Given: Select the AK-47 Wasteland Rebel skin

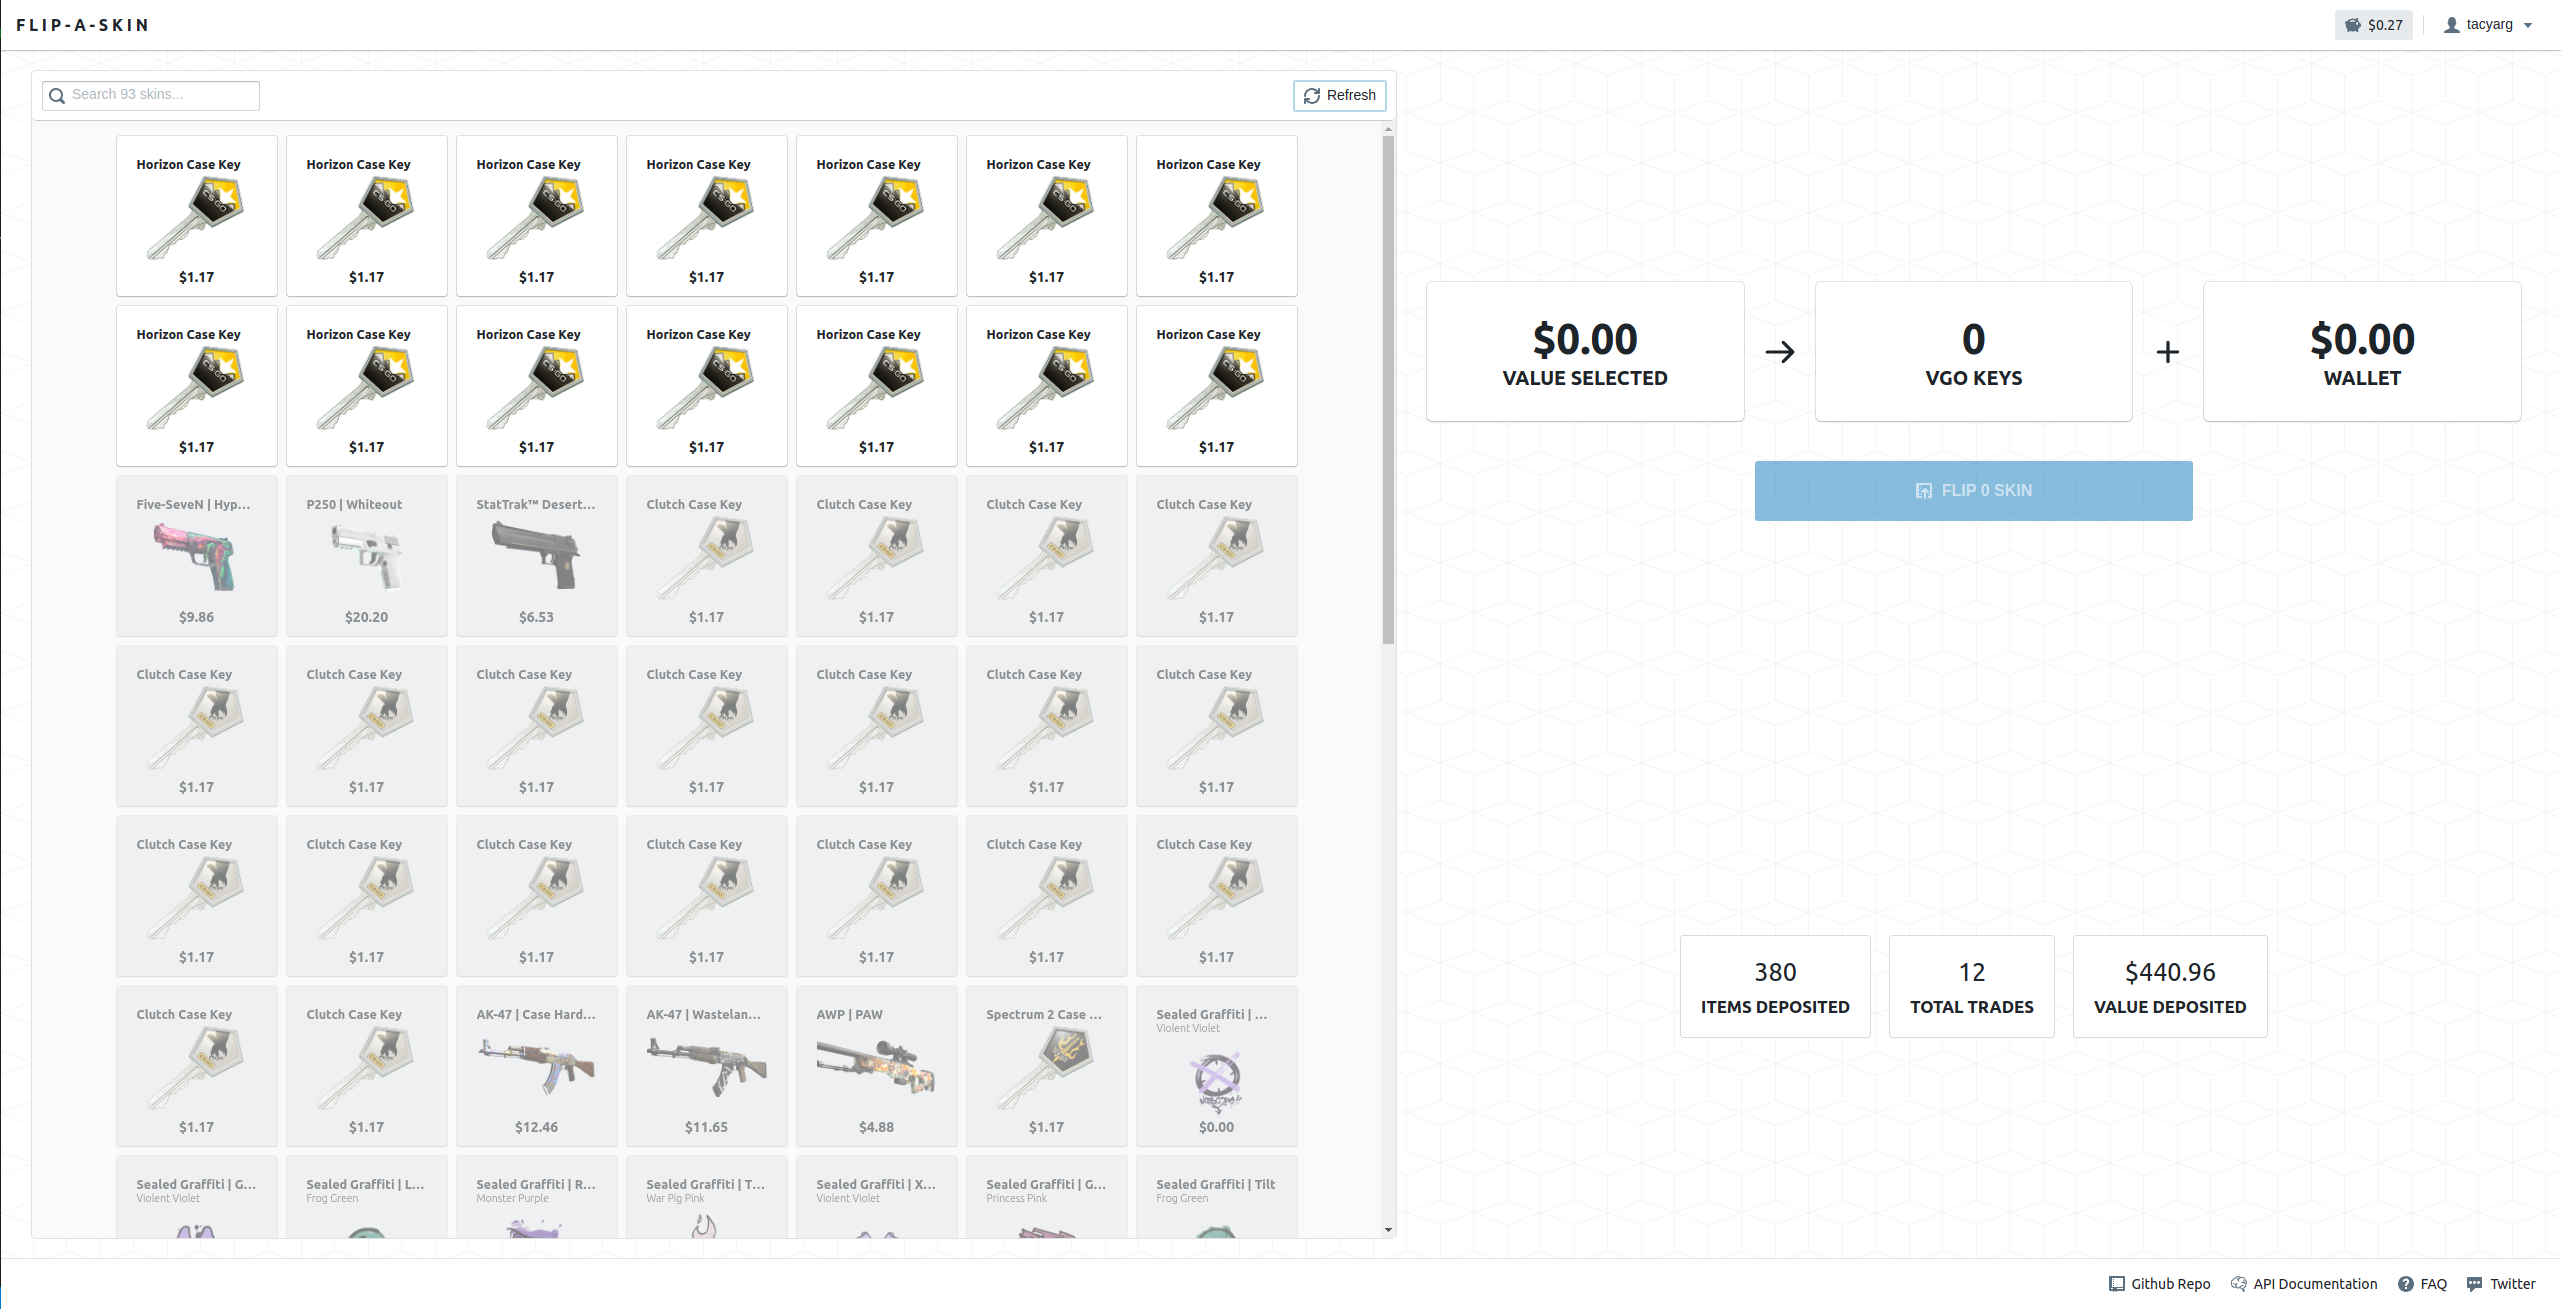Looking at the screenshot, I should (707, 1066).
